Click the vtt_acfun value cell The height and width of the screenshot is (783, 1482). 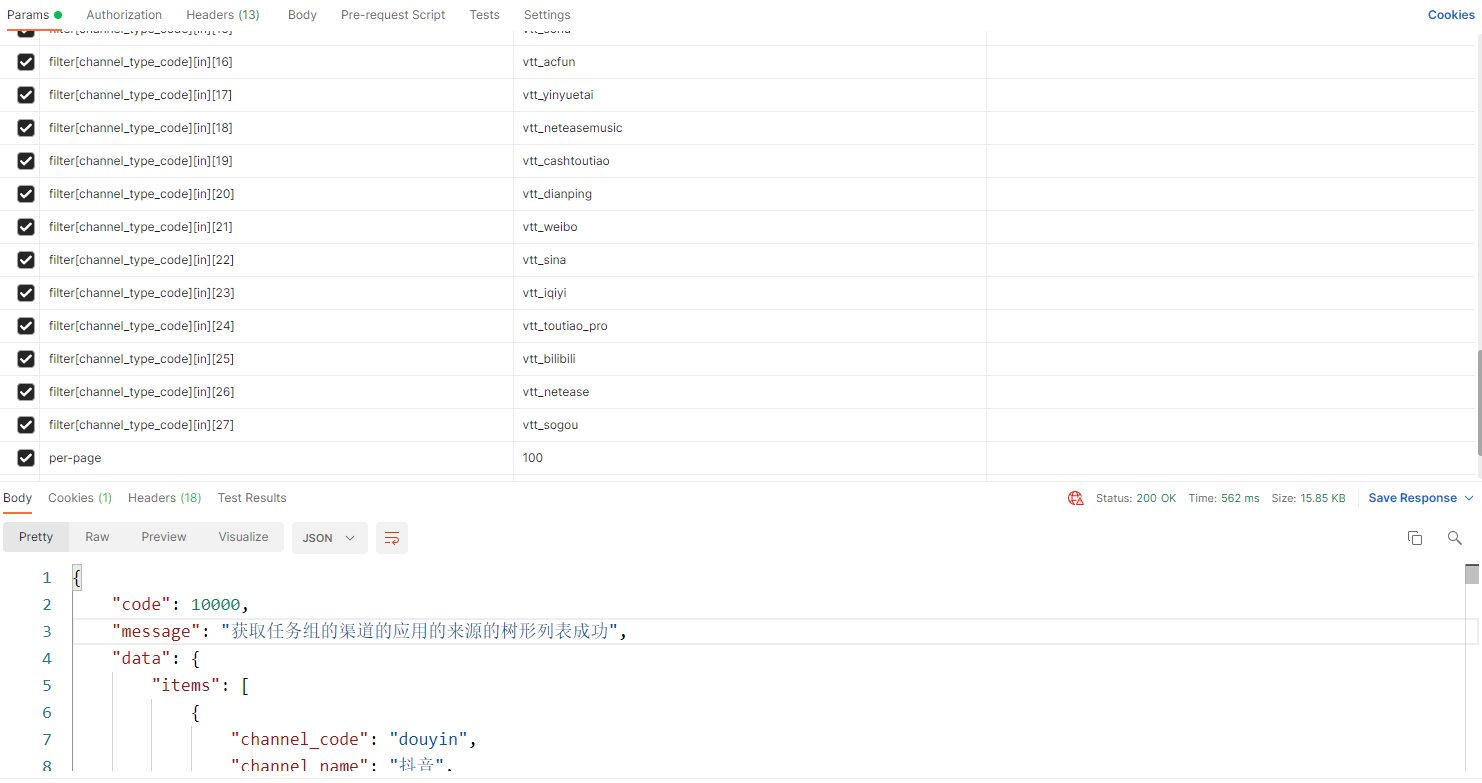749,62
